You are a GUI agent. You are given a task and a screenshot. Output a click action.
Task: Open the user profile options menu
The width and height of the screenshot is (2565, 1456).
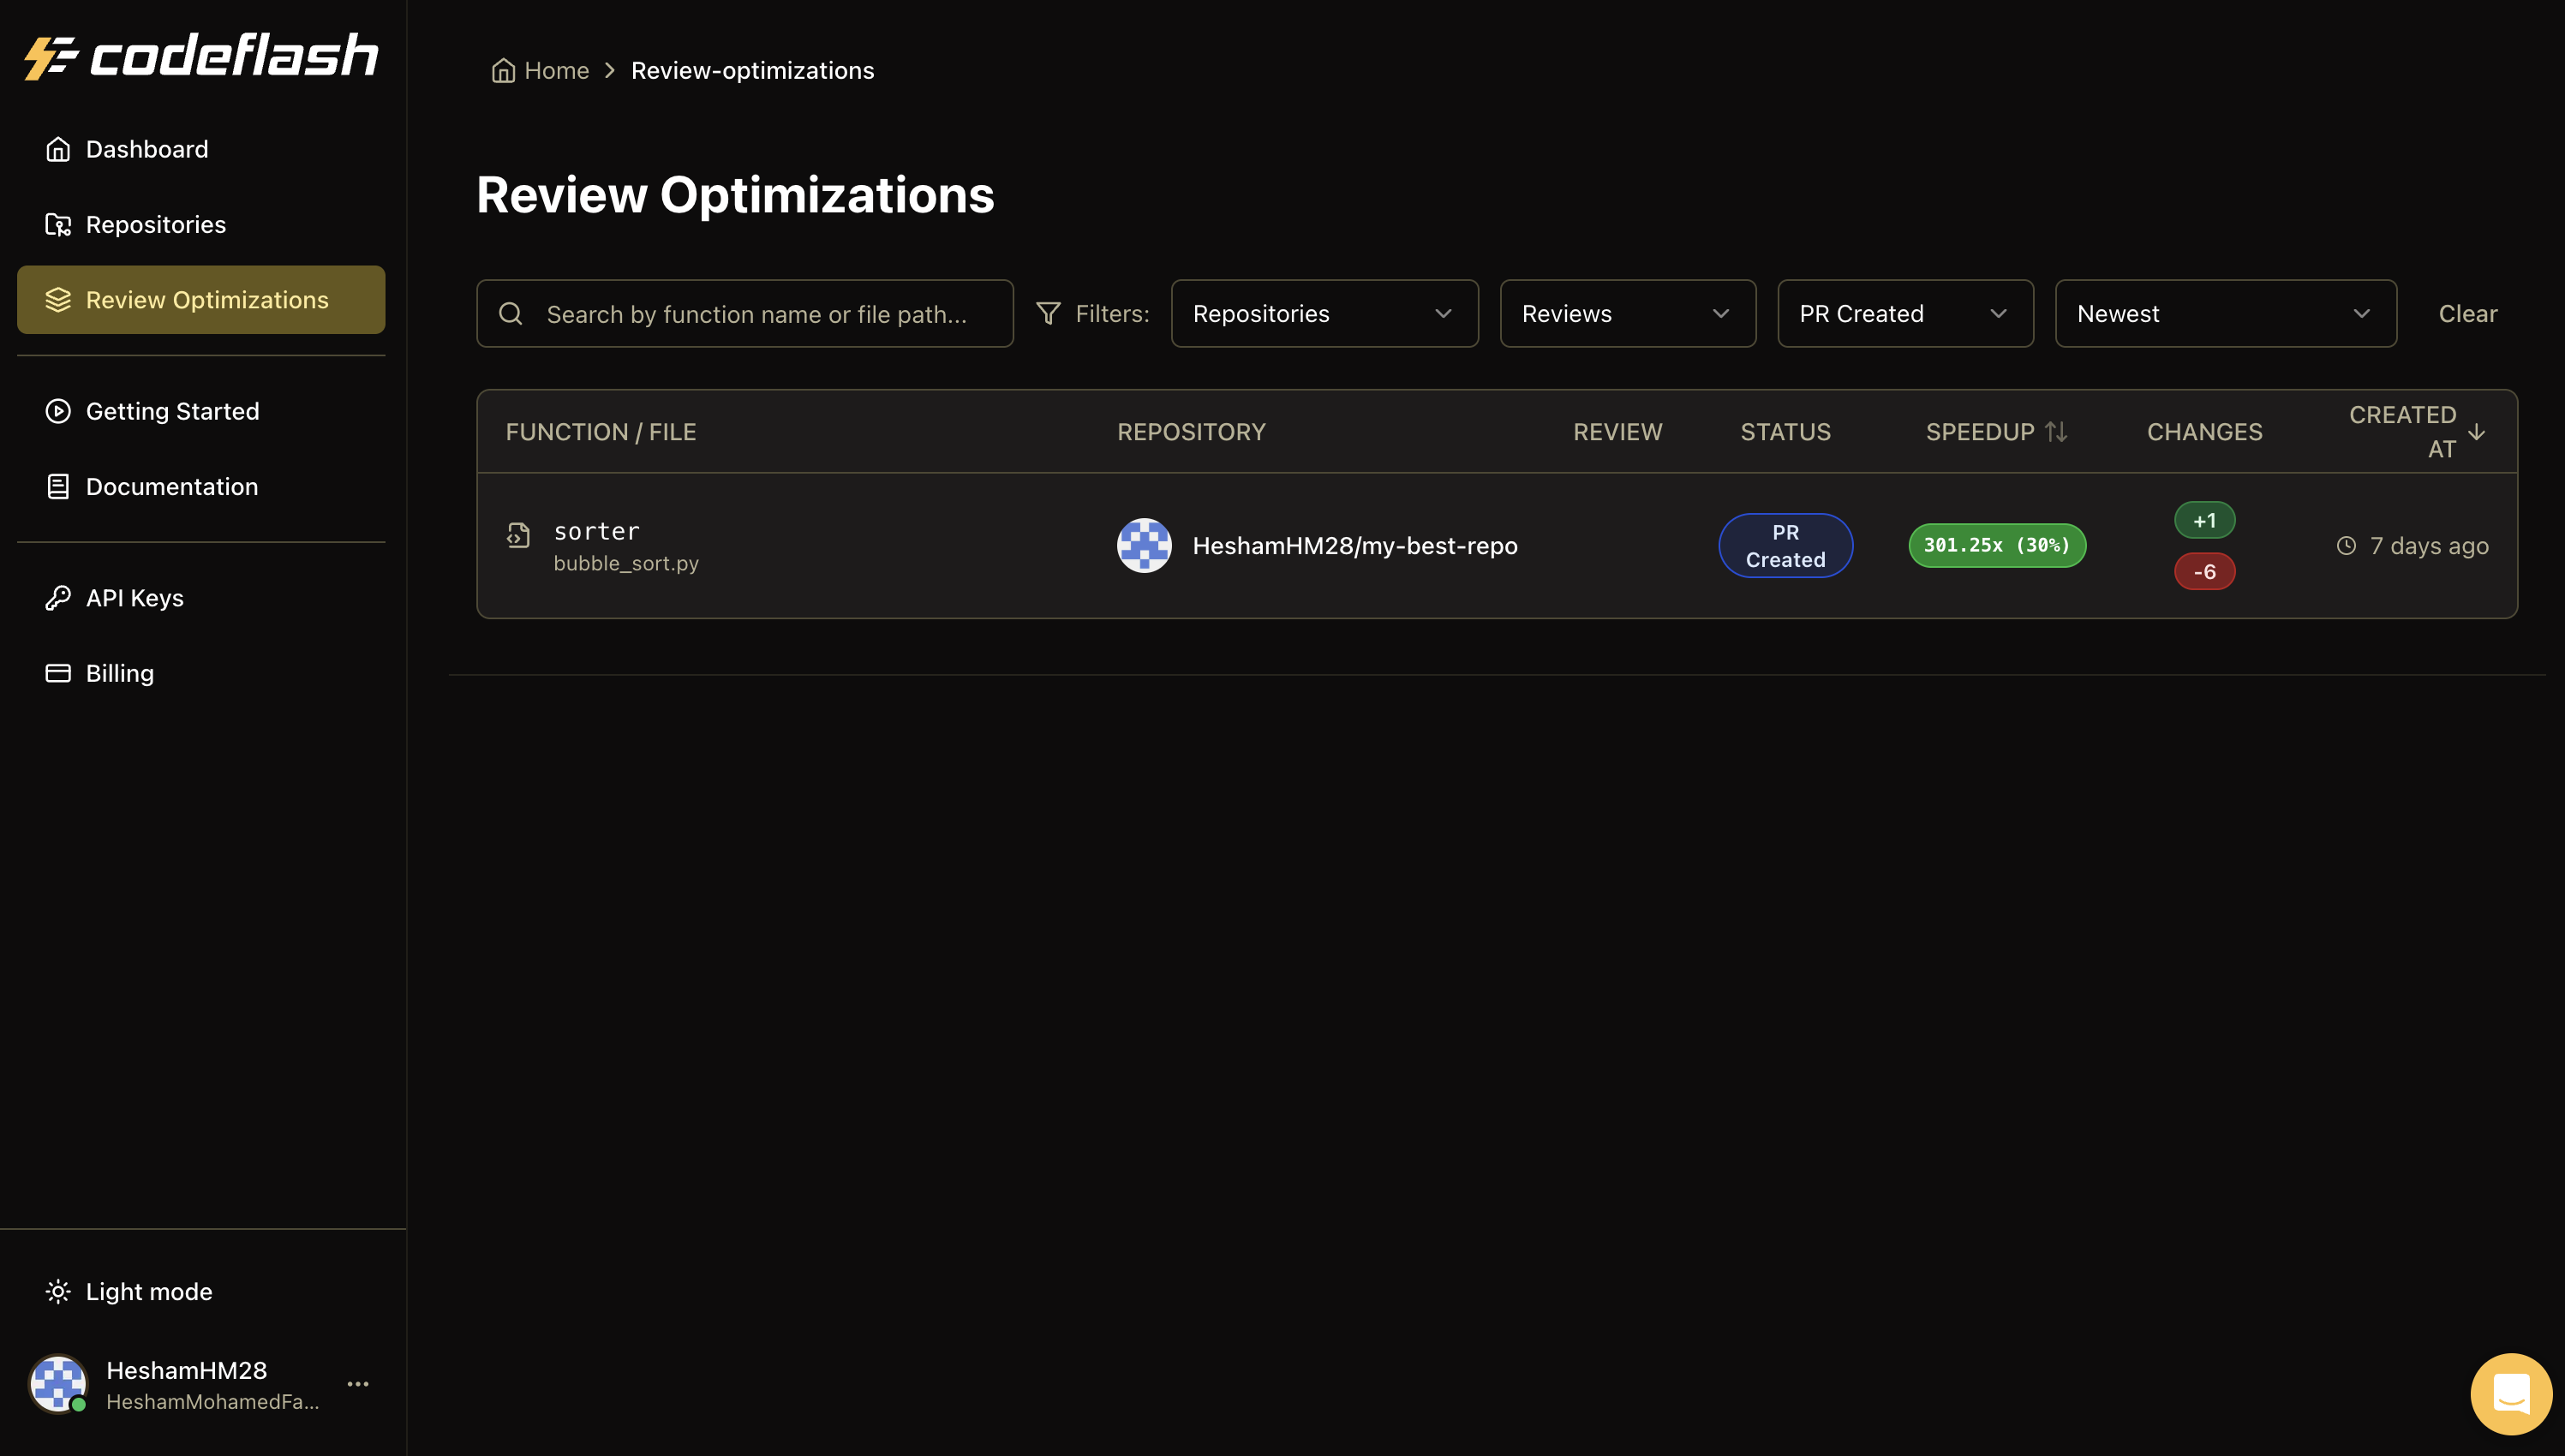357,1383
